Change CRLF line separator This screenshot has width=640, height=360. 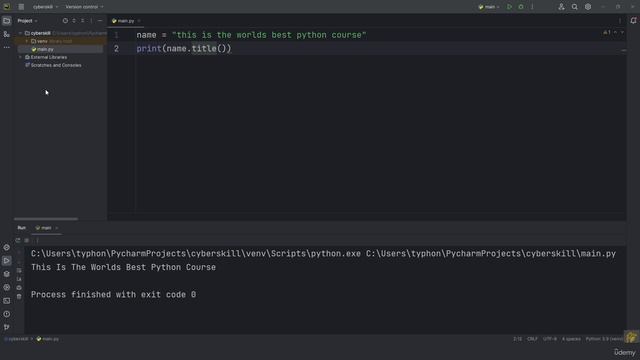pos(532,339)
